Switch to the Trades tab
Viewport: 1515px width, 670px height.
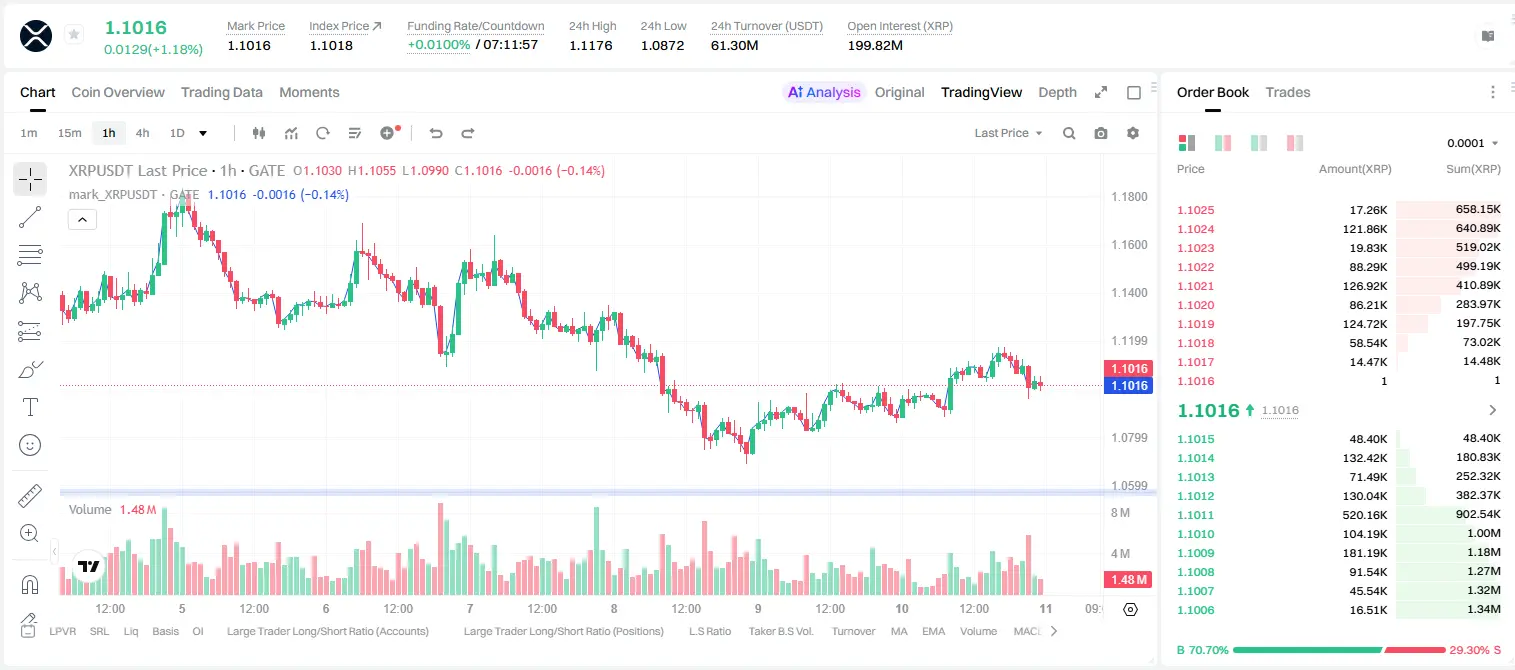1287,92
